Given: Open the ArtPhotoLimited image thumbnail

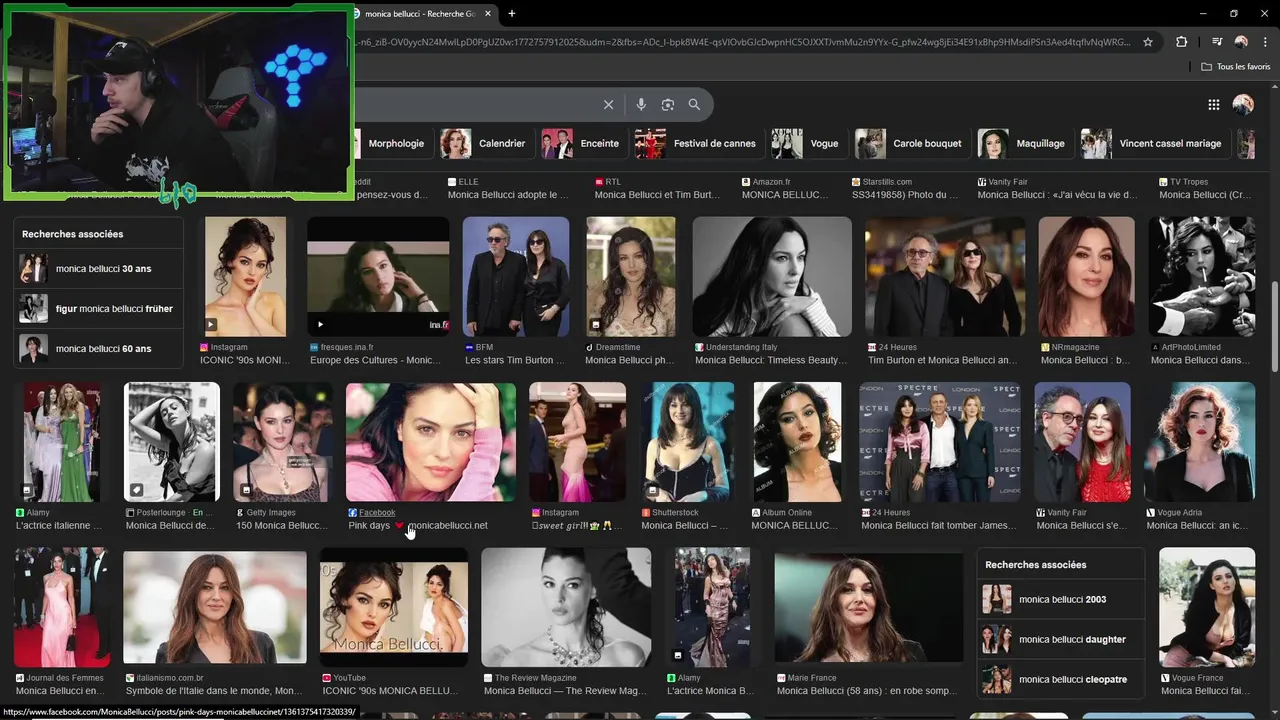Looking at the screenshot, I should (1202, 276).
